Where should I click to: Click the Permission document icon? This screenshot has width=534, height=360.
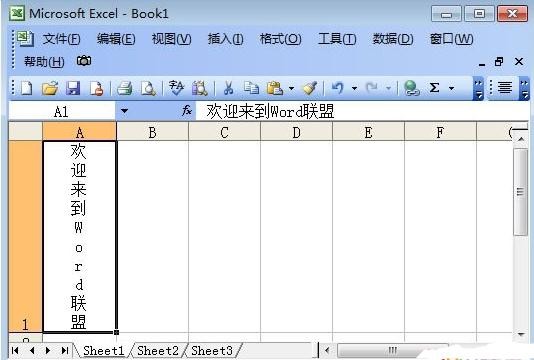pos(96,88)
